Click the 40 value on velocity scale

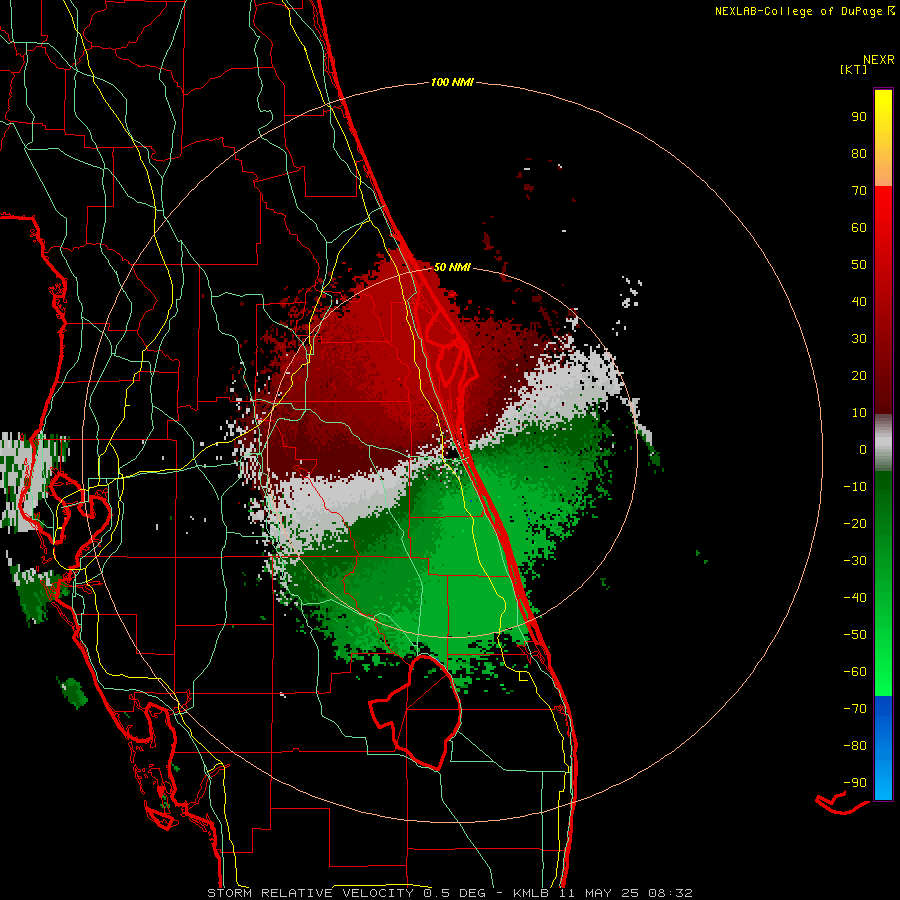[859, 302]
